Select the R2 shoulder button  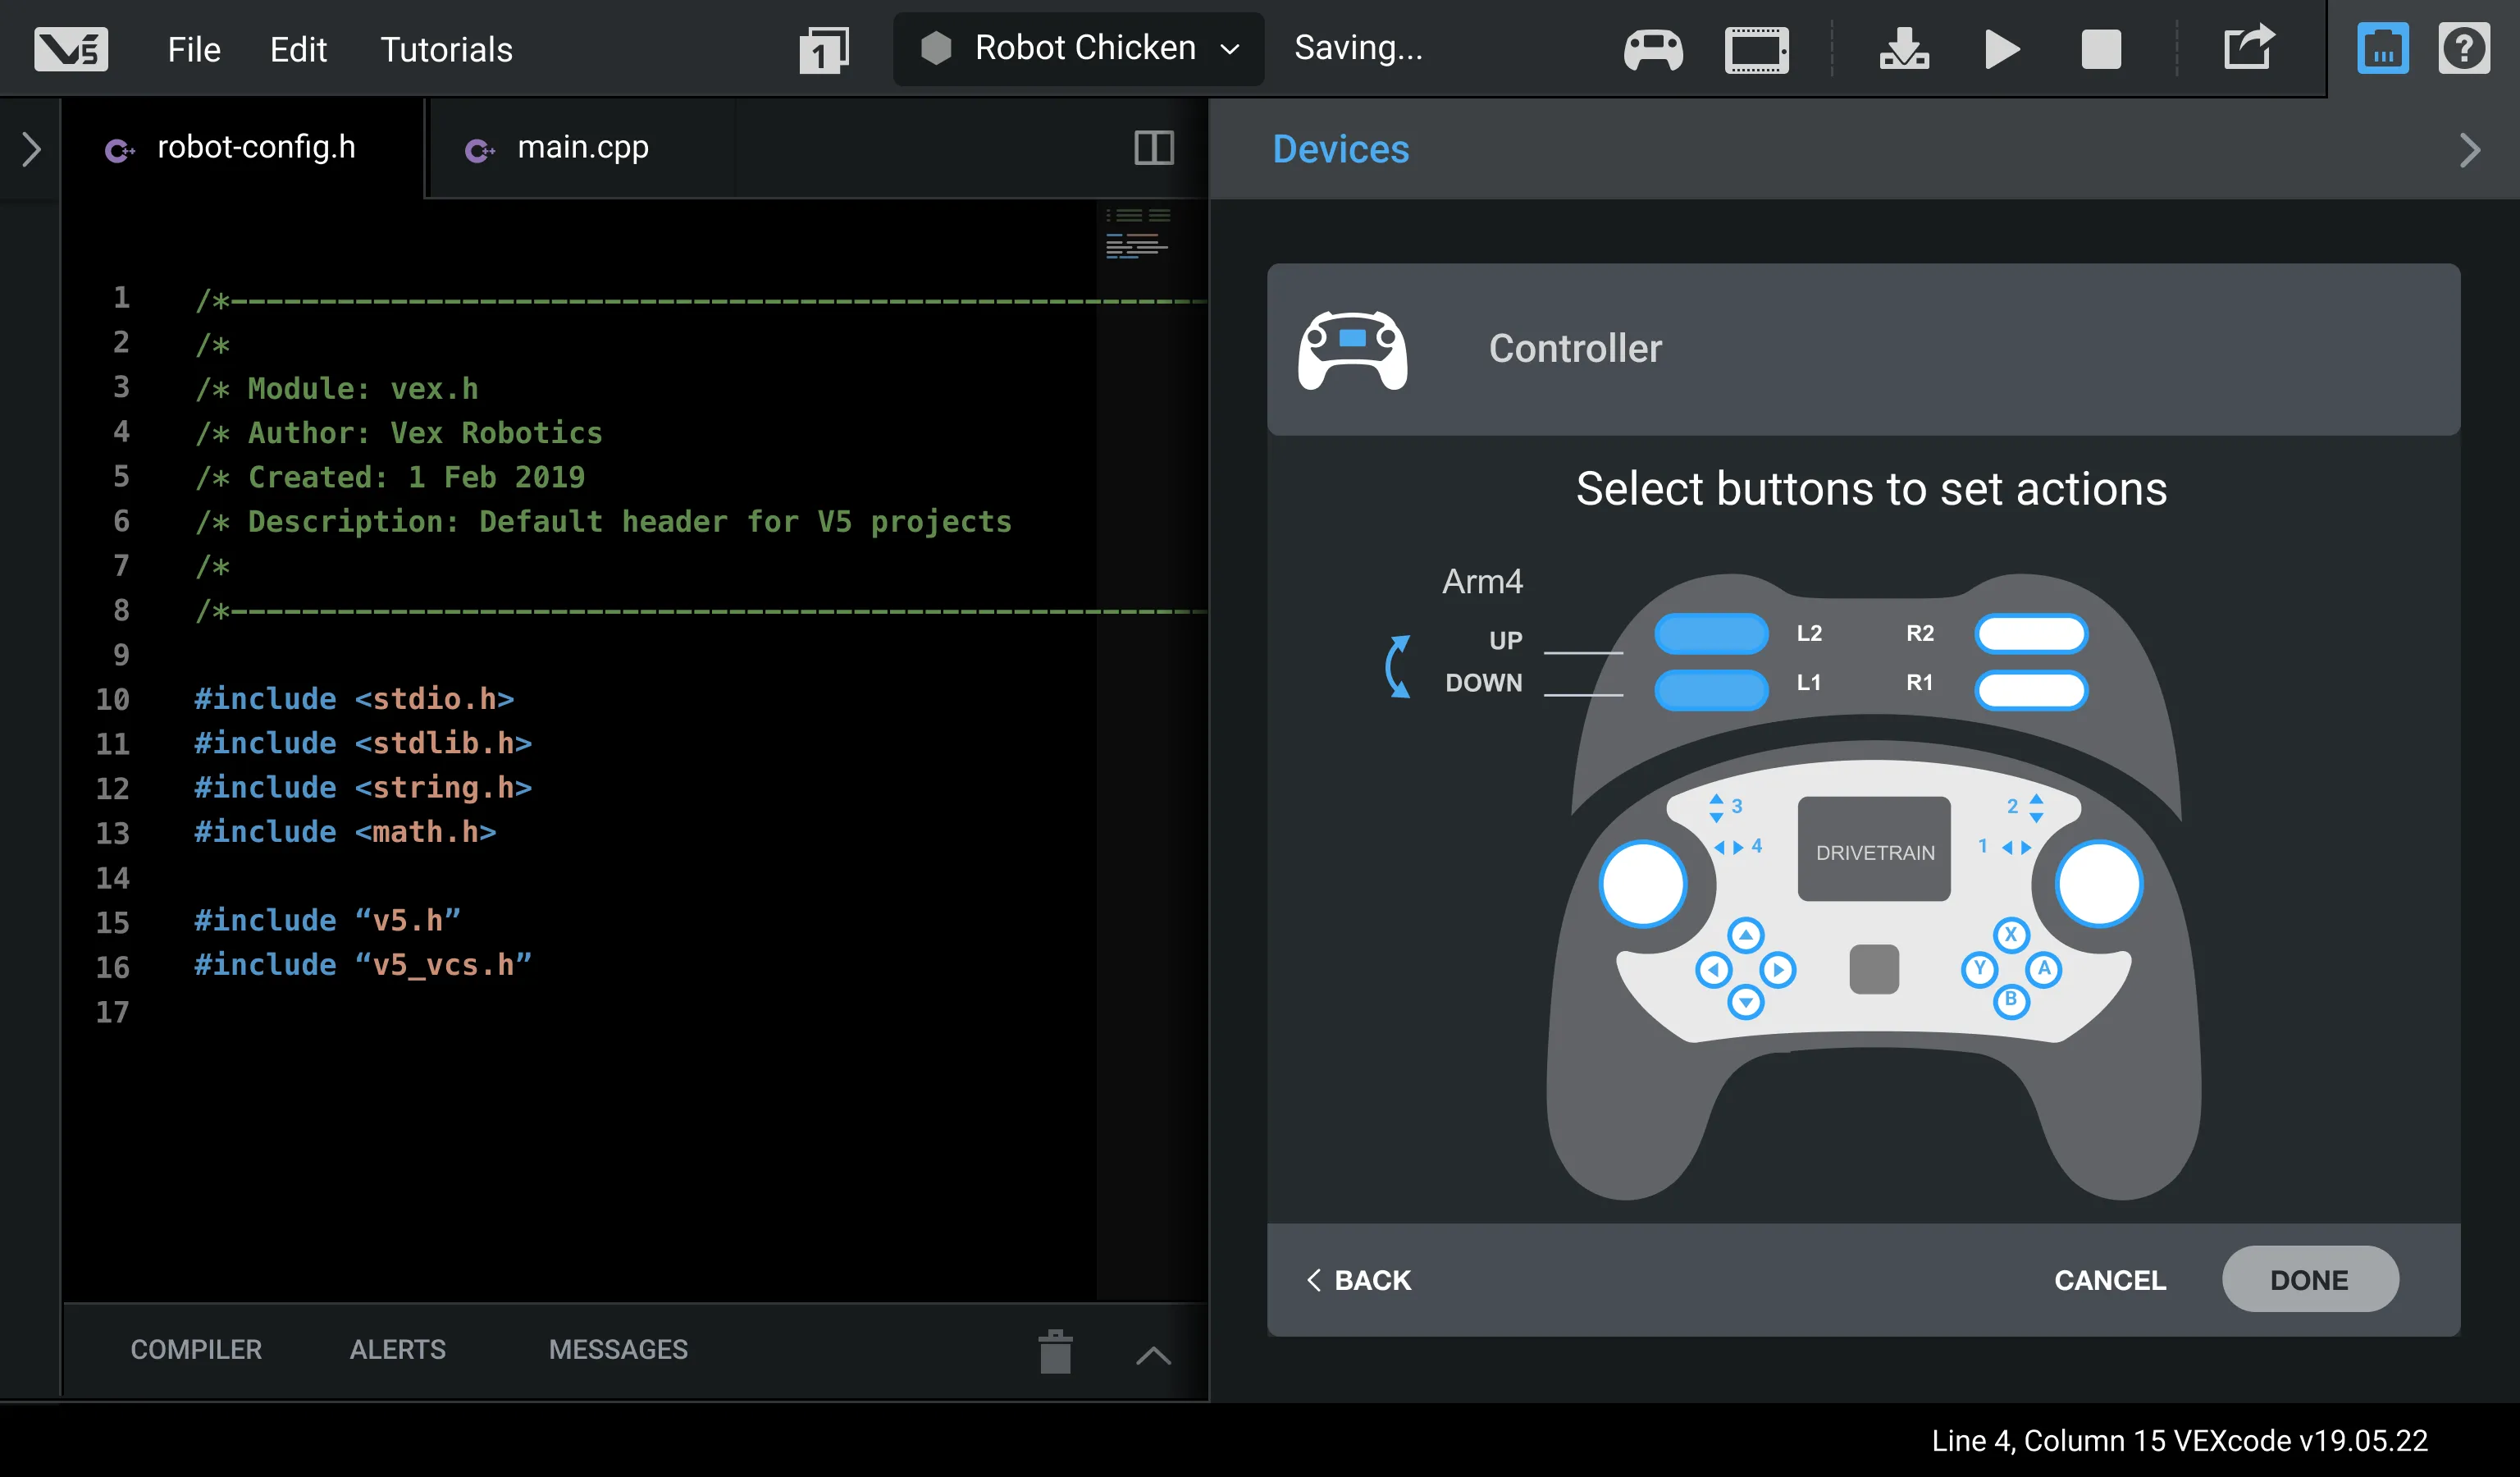pos(2030,633)
